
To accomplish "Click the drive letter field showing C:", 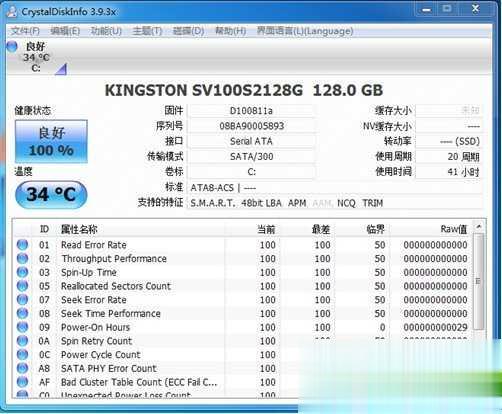I will [251, 172].
